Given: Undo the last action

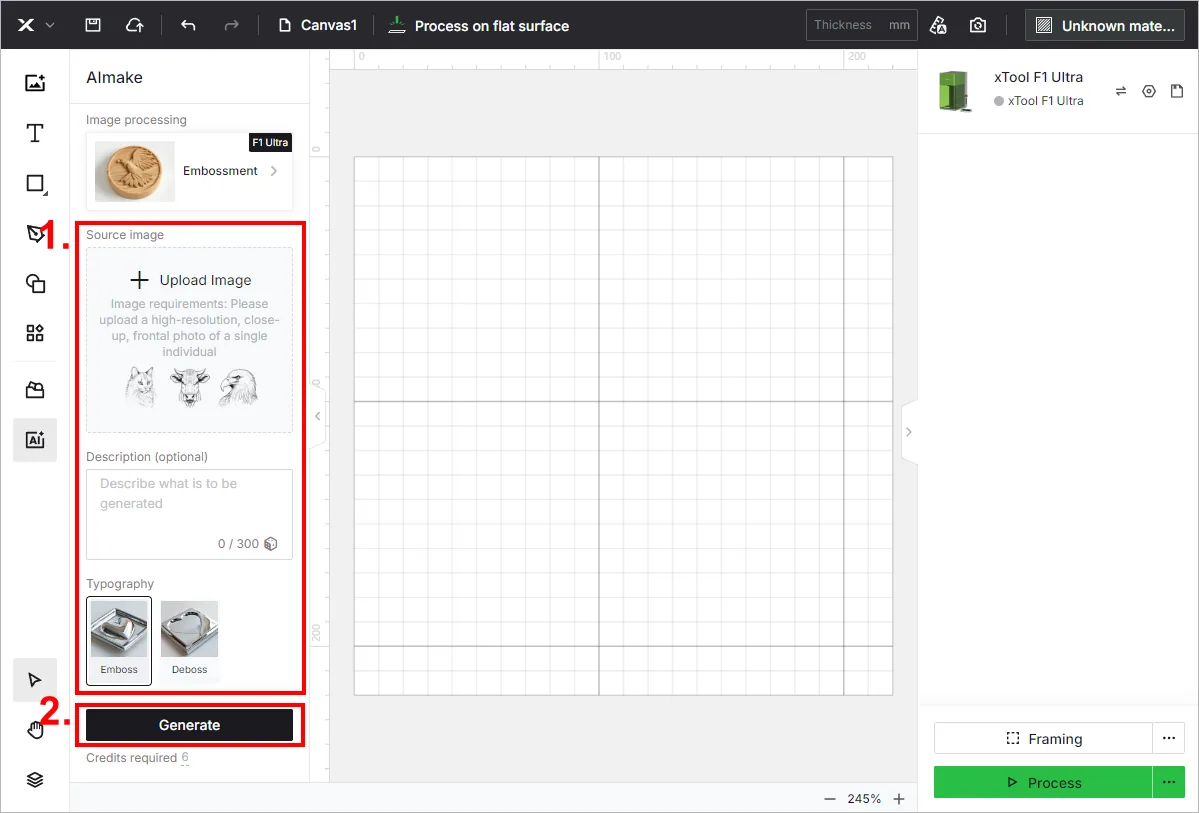Looking at the screenshot, I should click(x=188, y=25).
